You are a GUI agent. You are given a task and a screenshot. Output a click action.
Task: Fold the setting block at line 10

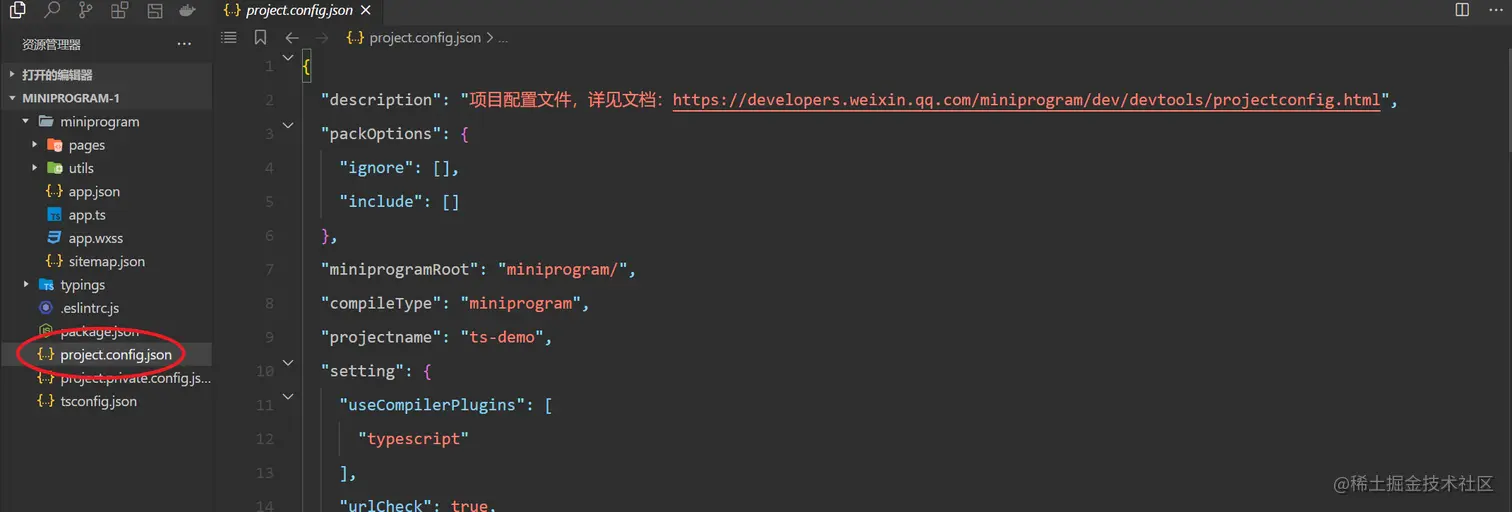288,362
